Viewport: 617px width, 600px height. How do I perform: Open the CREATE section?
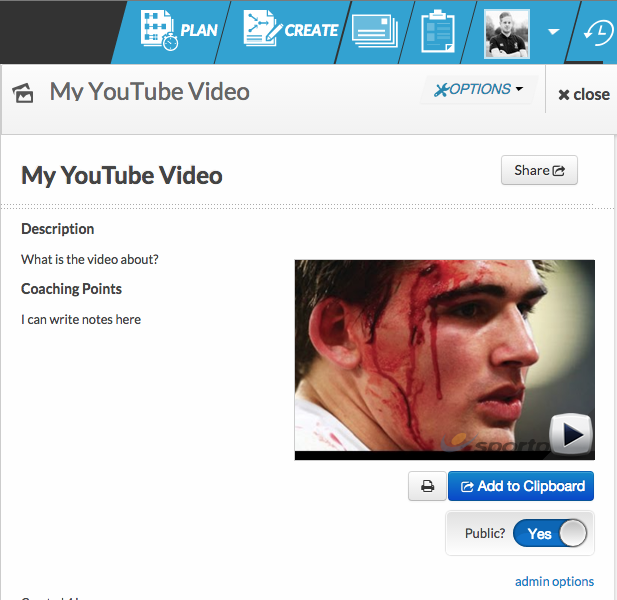tap(292, 31)
